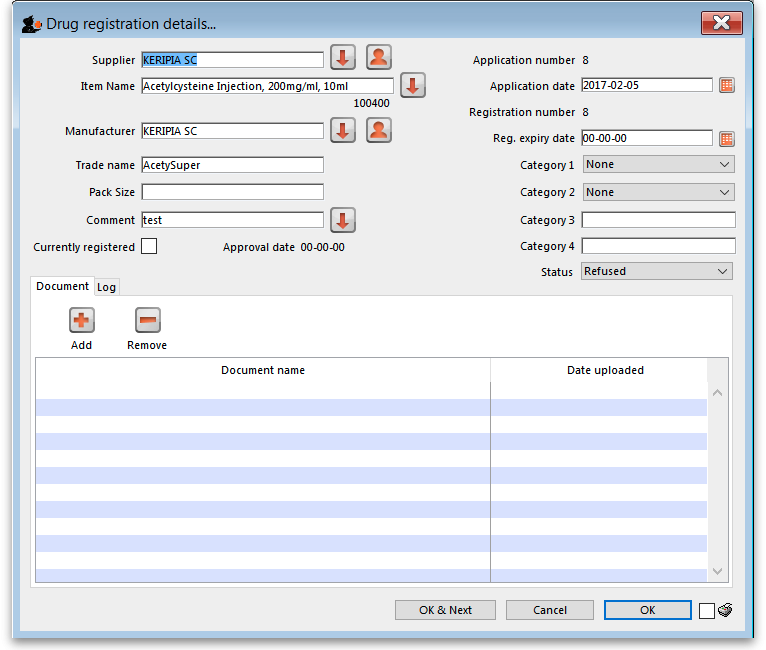This screenshot has width=766, height=650.
Task: Click the Add document plus icon
Action: click(82, 321)
